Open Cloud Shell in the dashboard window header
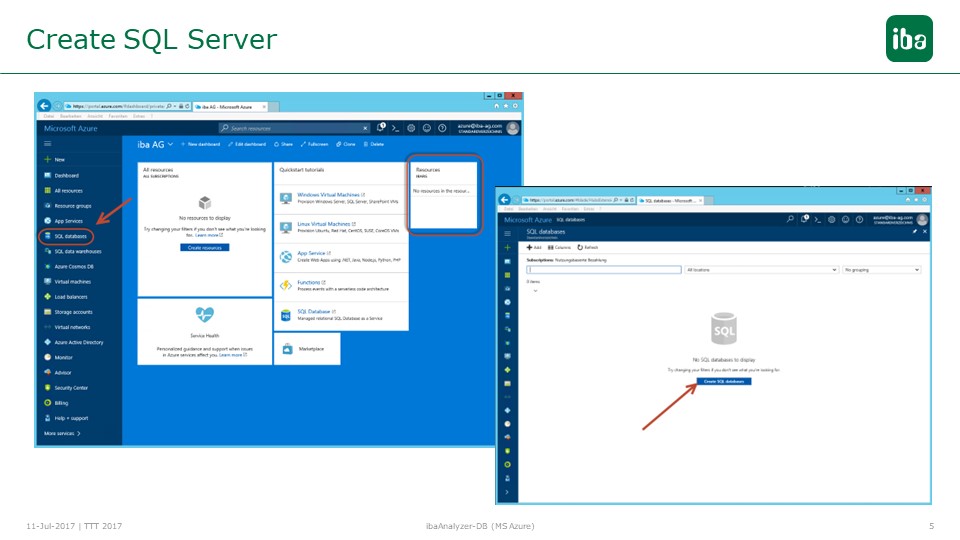Image resolution: width=960 pixels, height=540 pixels. pyautogui.click(x=396, y=128)
